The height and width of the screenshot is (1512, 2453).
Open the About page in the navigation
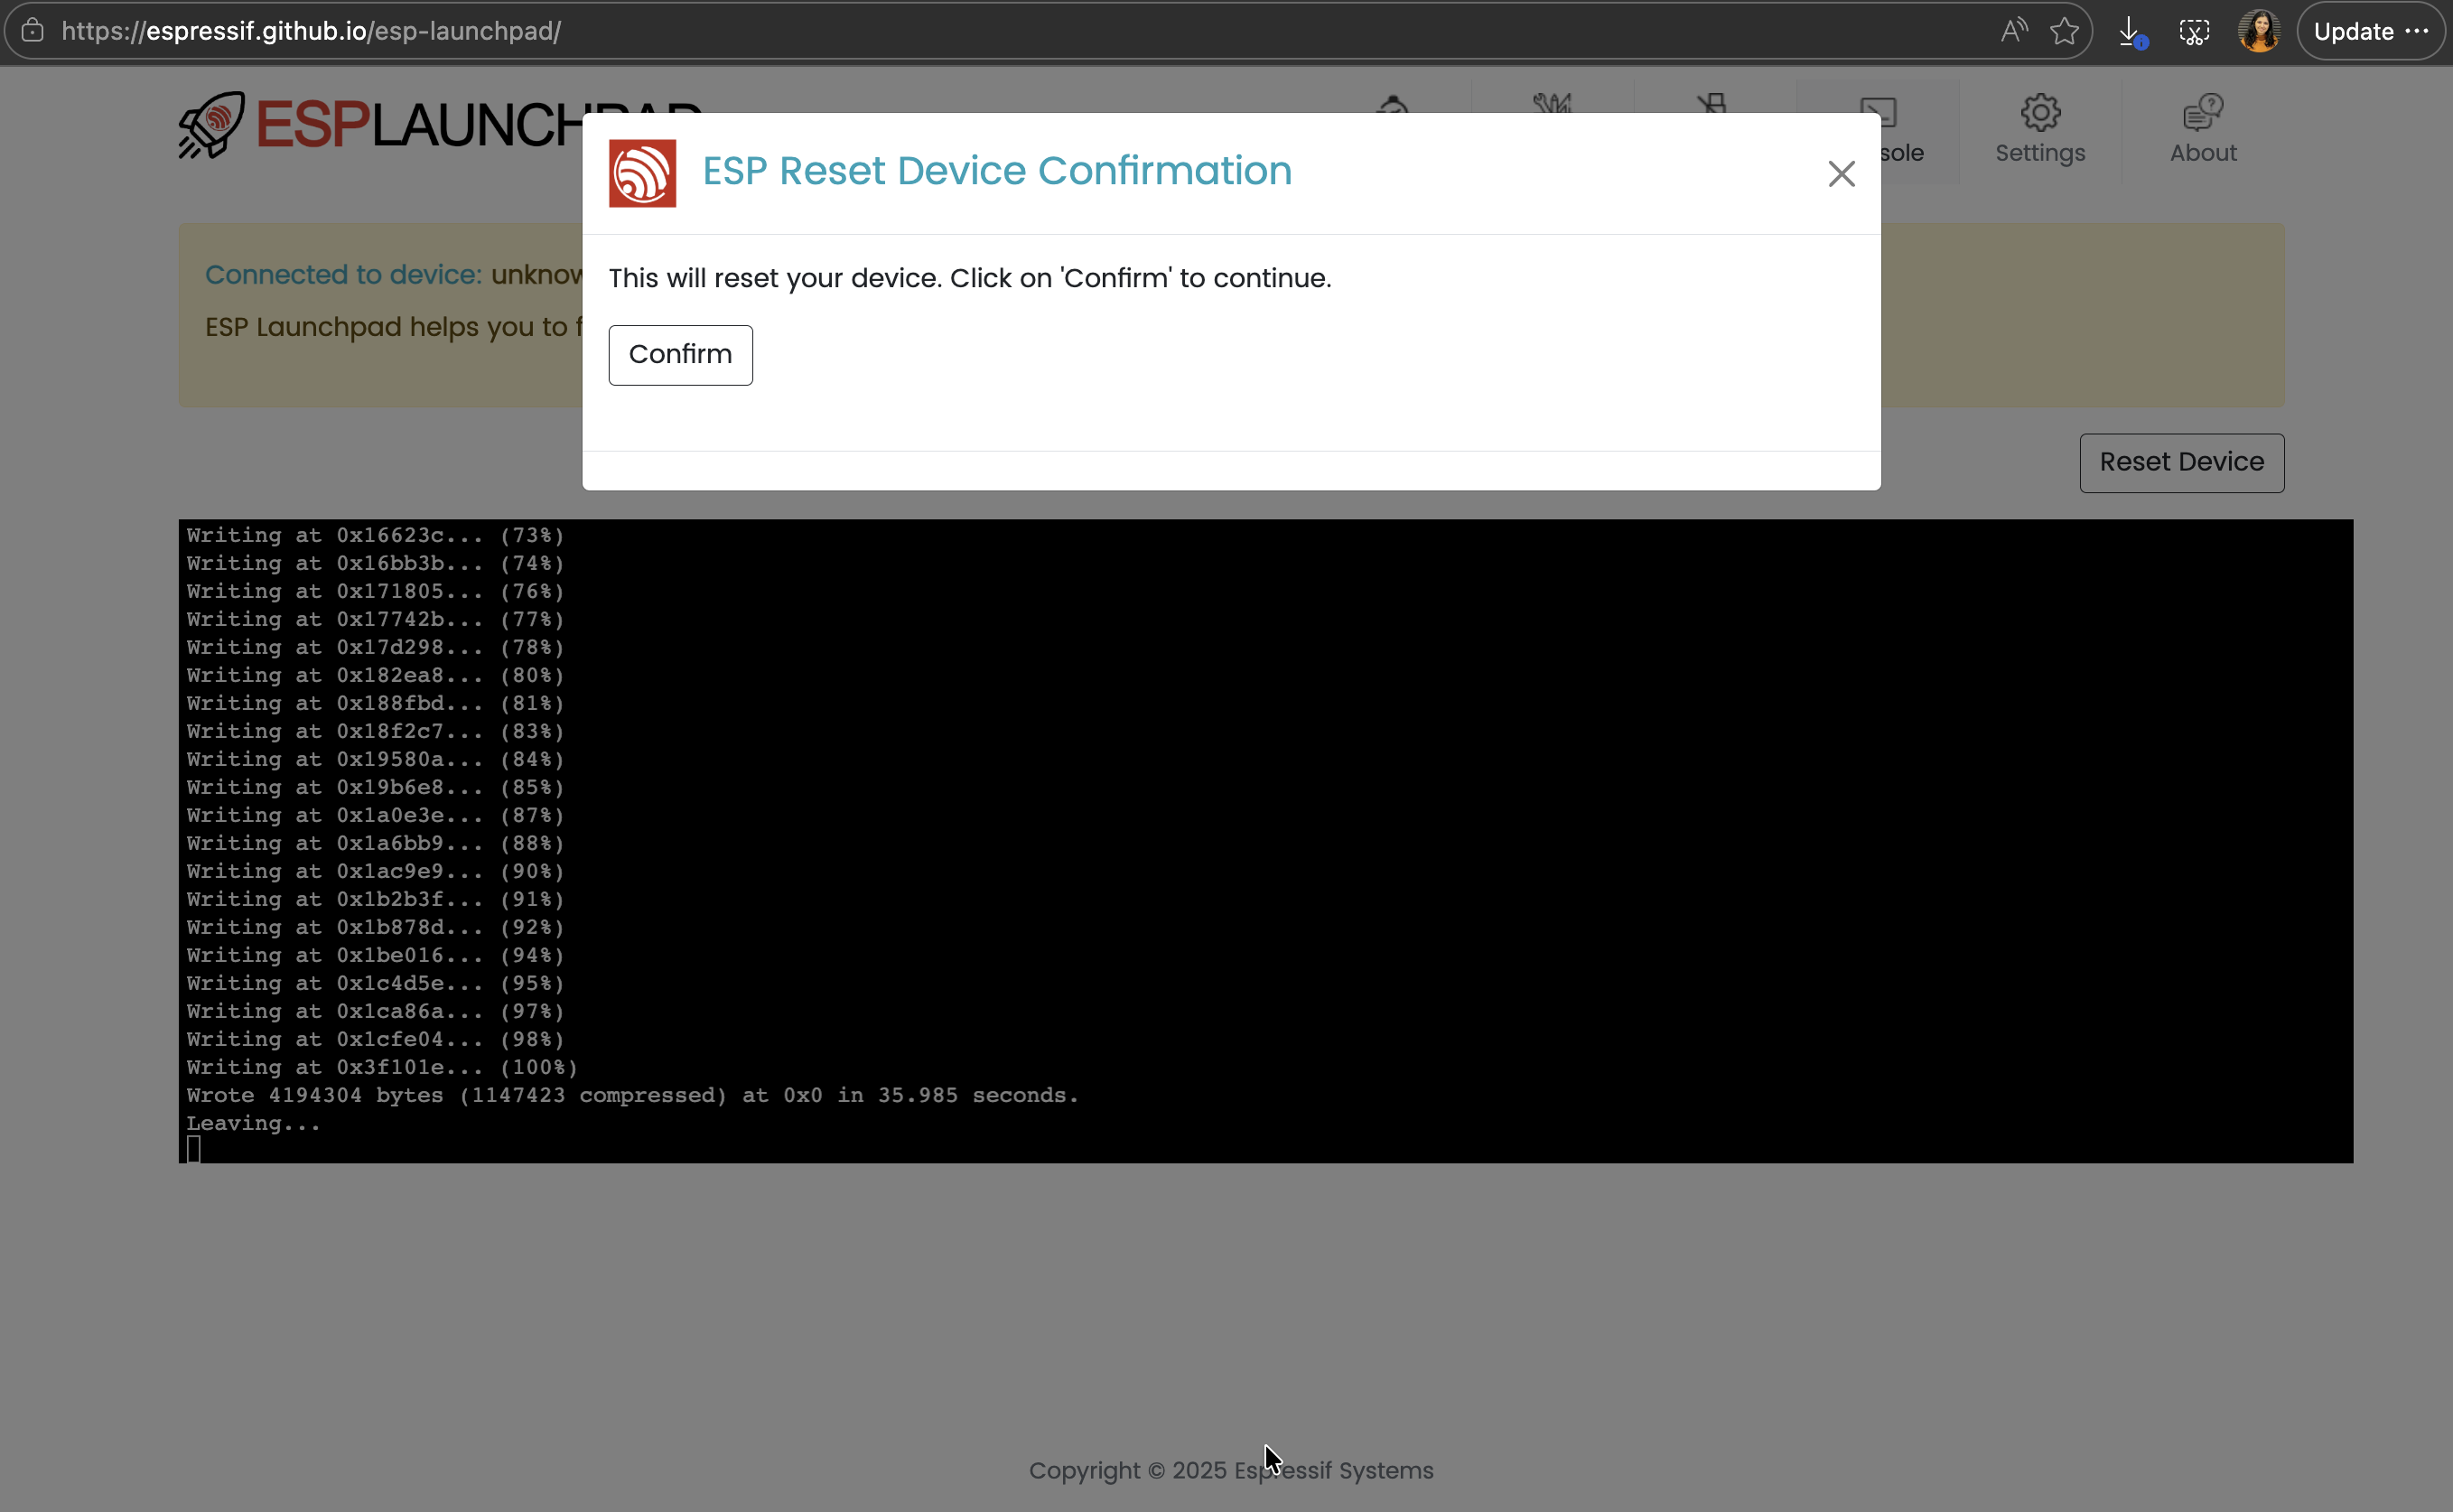click(2202, 130)
